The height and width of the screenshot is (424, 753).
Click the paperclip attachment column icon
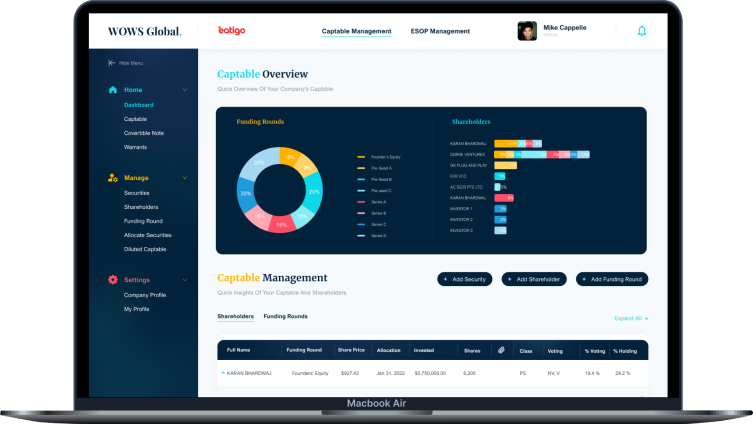point(501,350)
